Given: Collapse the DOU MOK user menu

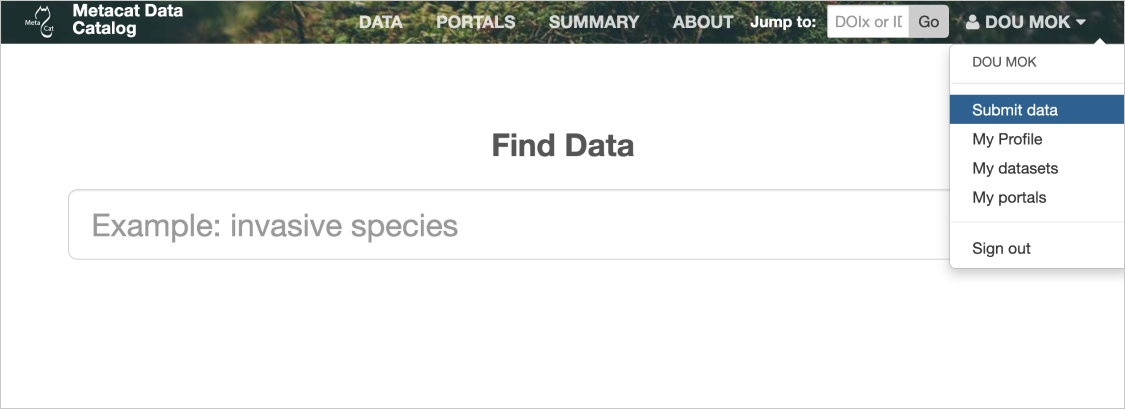Looking at the screenshot, I should pos(1027,22).
